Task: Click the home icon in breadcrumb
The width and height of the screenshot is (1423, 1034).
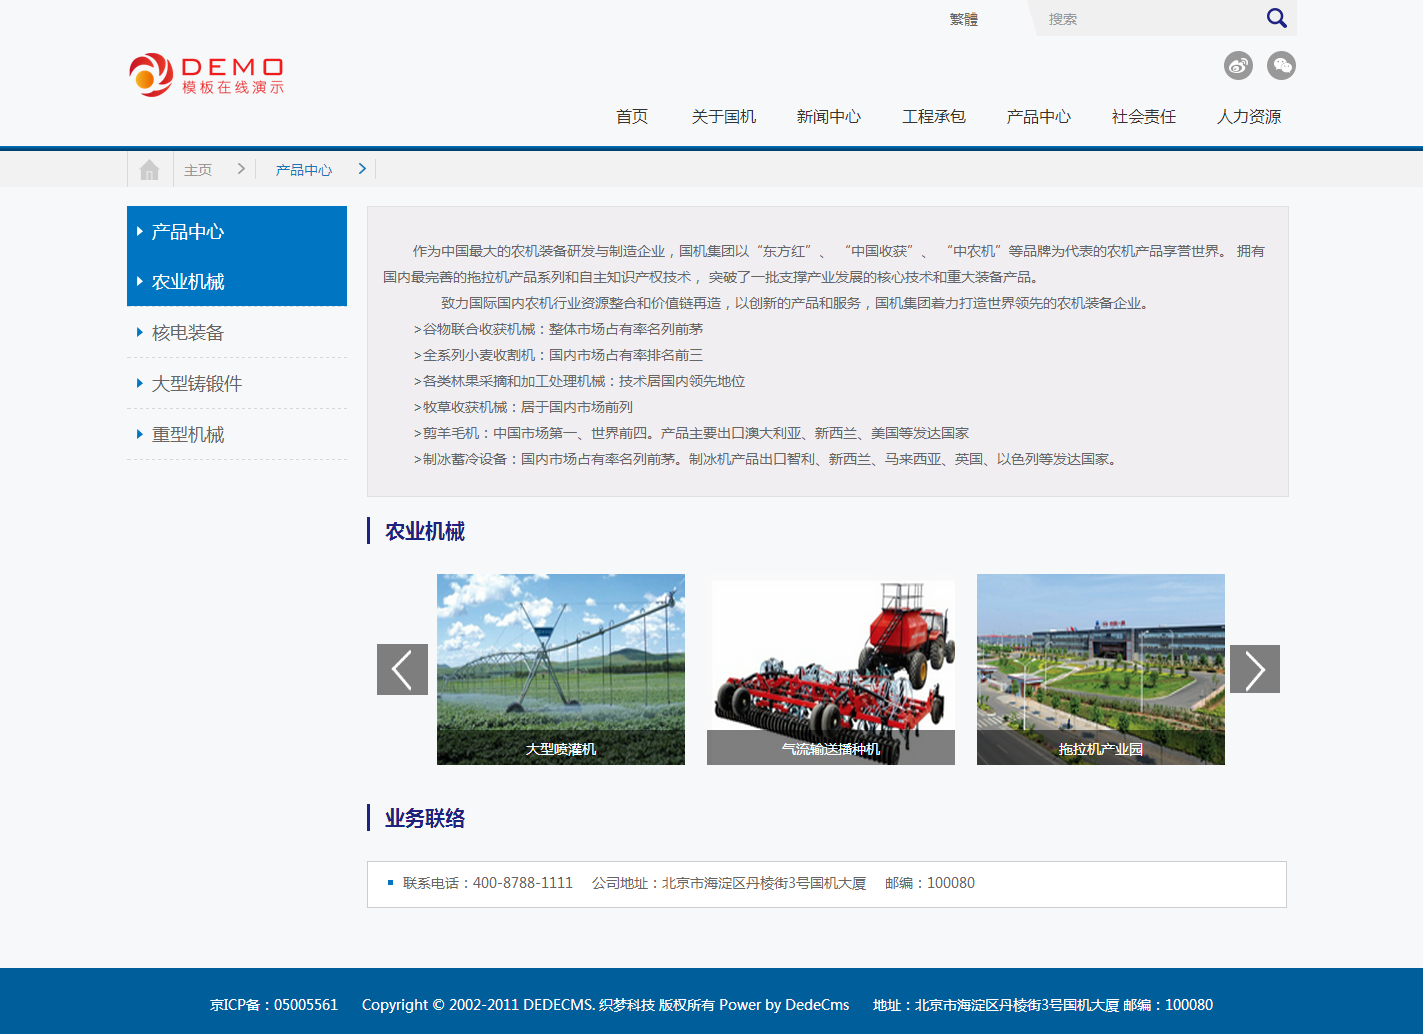Action: [x=150, y=170]
